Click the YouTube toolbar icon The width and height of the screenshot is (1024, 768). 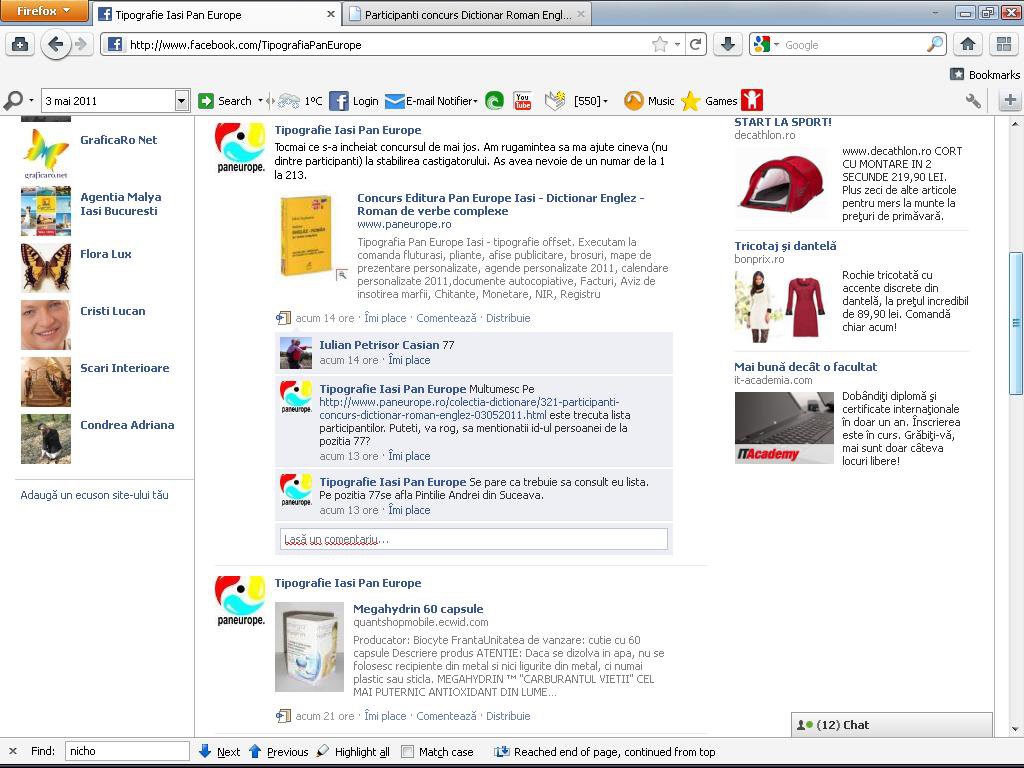coord(522,101)
